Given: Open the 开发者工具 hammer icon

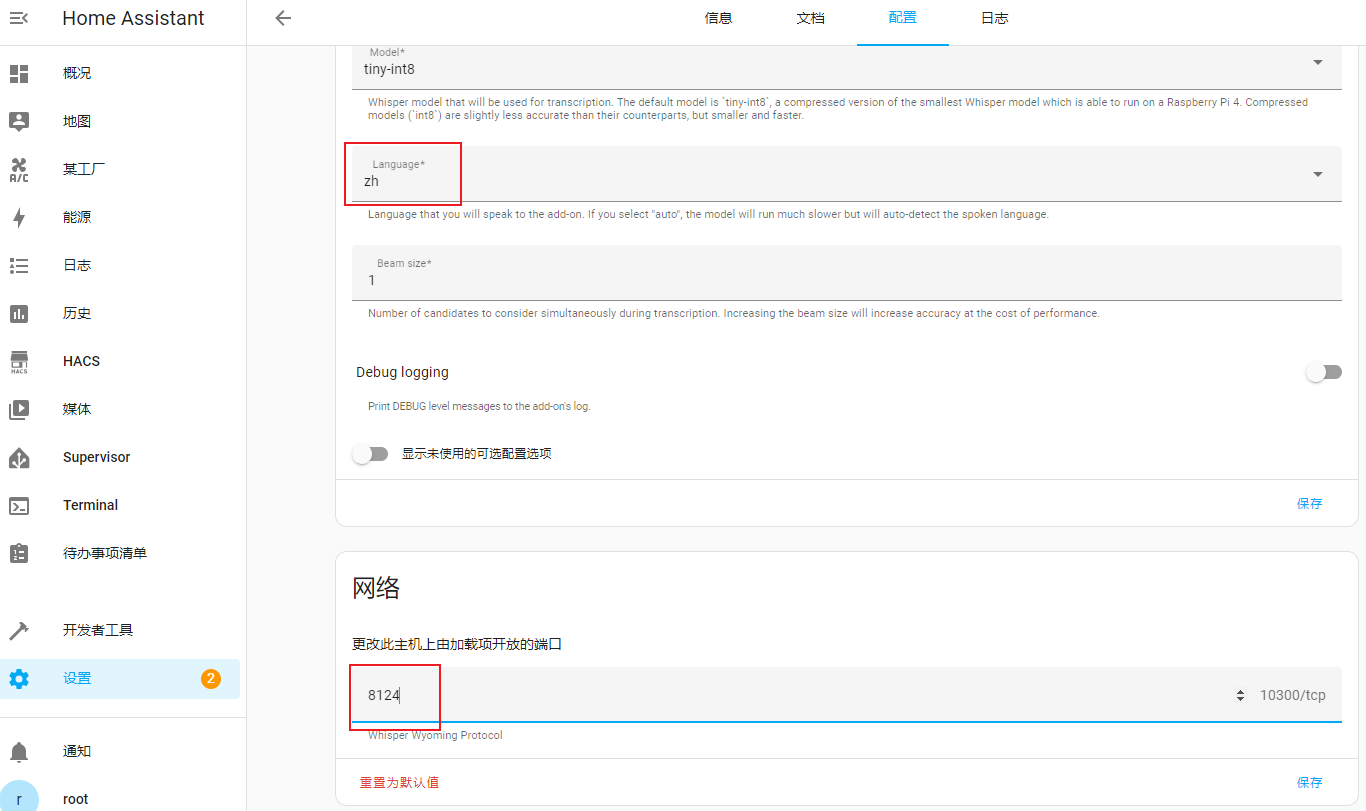Looking at the screenshot, I should (x=19, y=630).
